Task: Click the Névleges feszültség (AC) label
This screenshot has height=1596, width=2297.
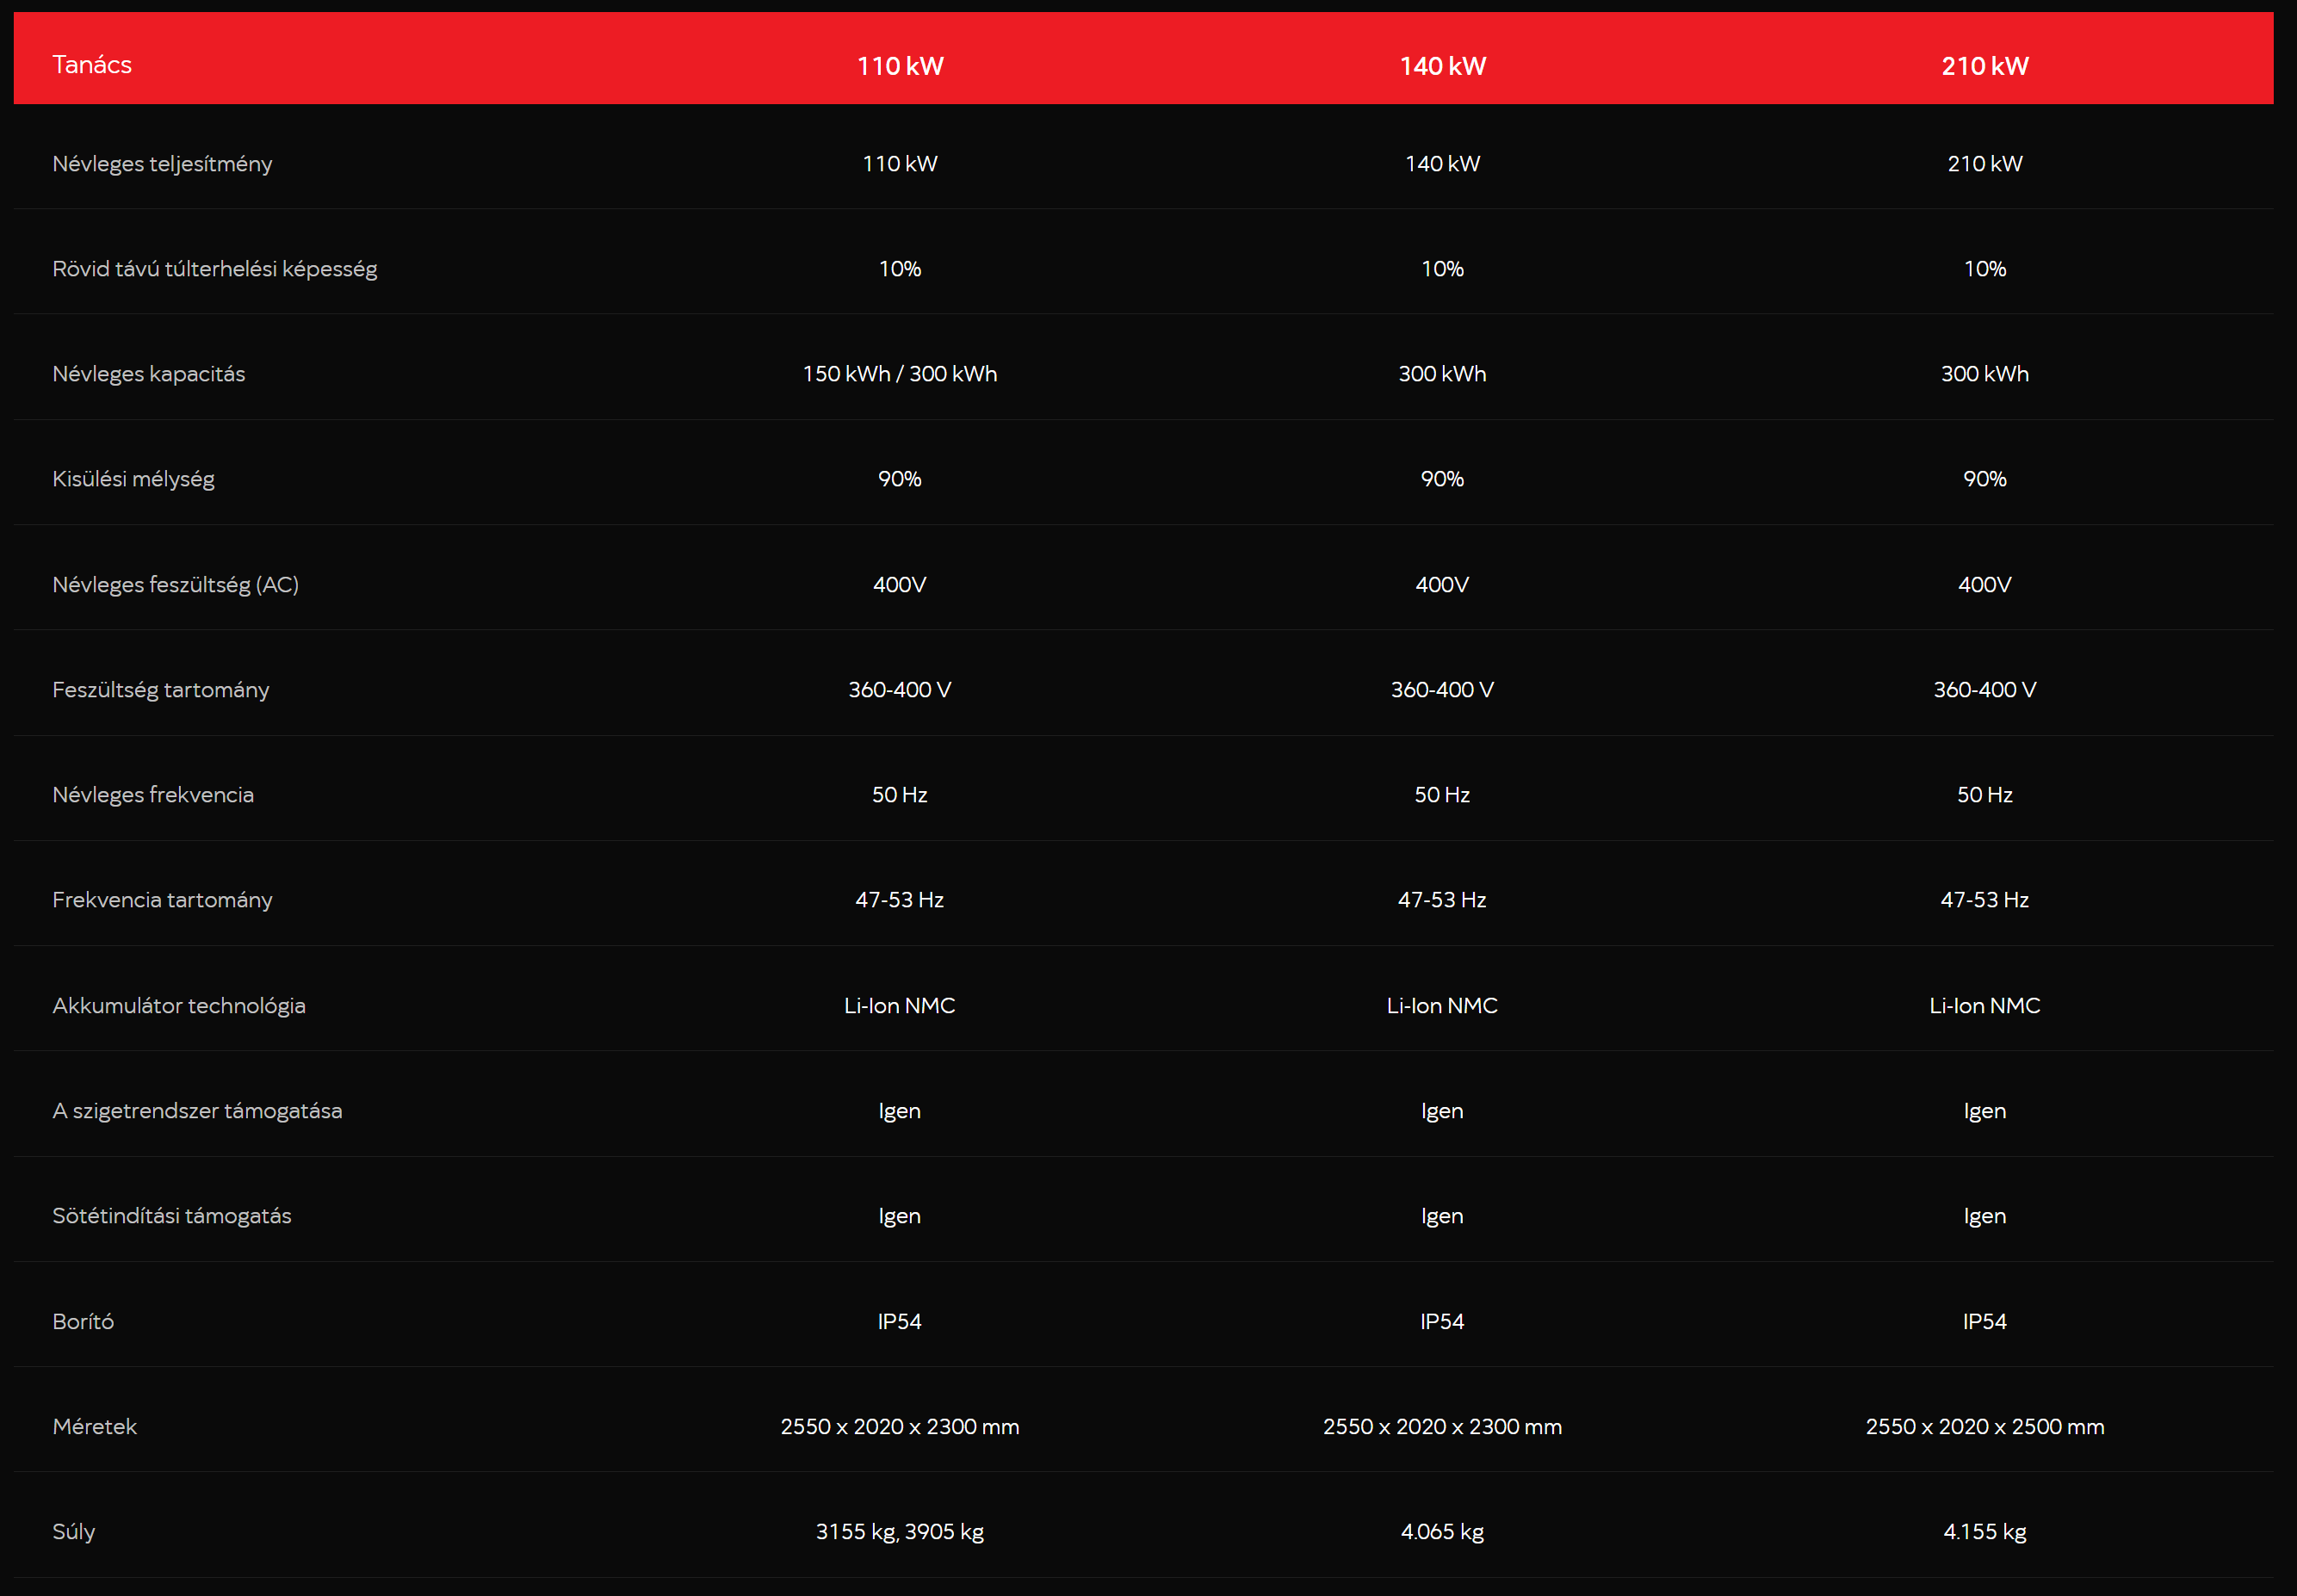Action: [176, 585]
